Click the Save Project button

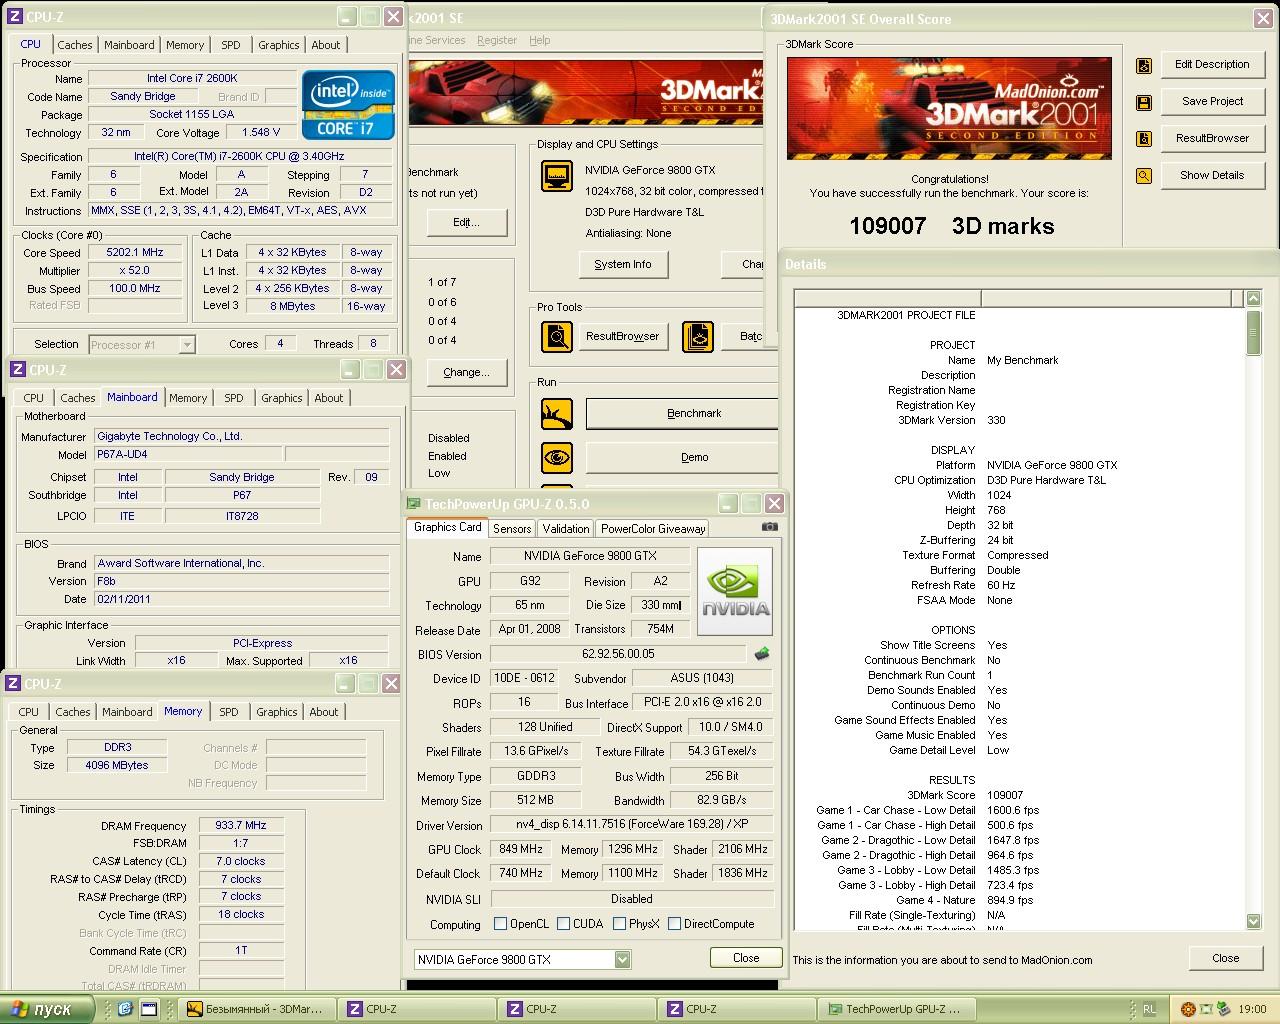point(1212,102)
